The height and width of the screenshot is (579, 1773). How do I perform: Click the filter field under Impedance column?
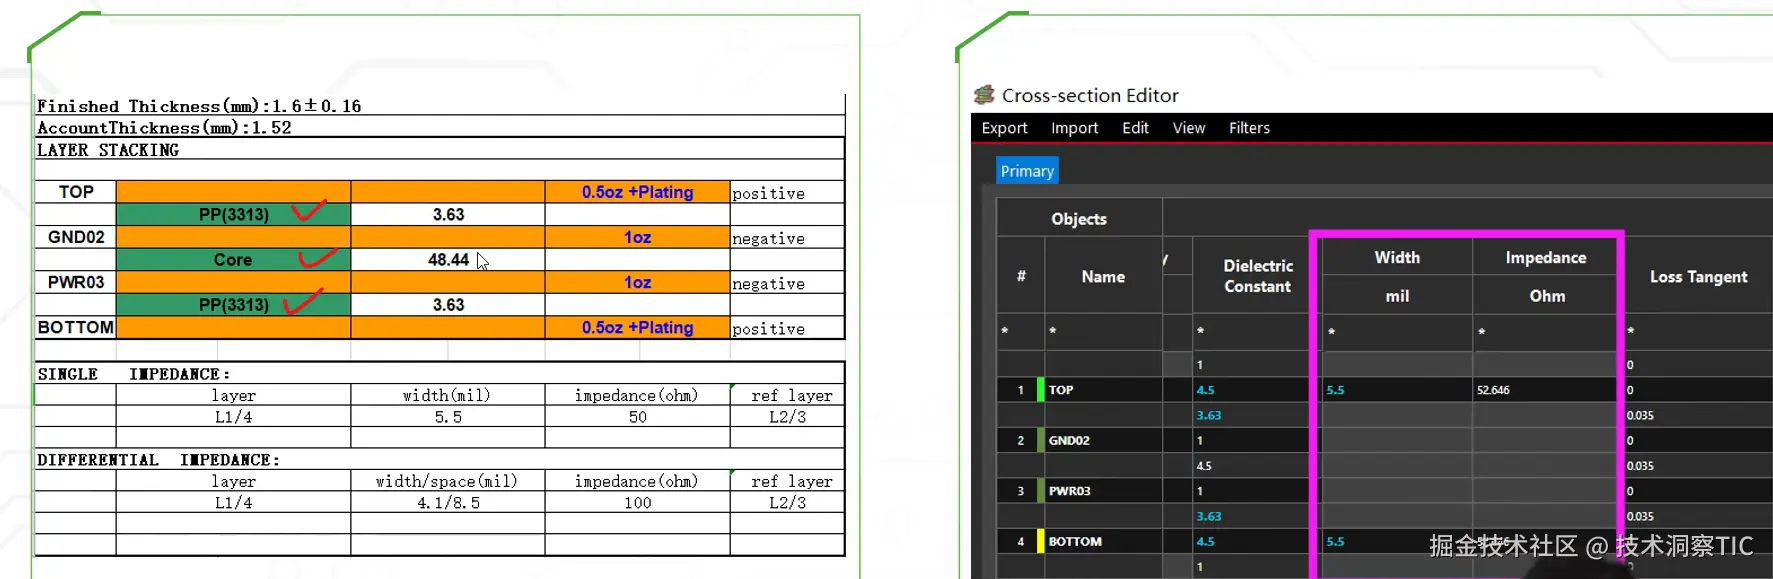tap(1546, 331)
